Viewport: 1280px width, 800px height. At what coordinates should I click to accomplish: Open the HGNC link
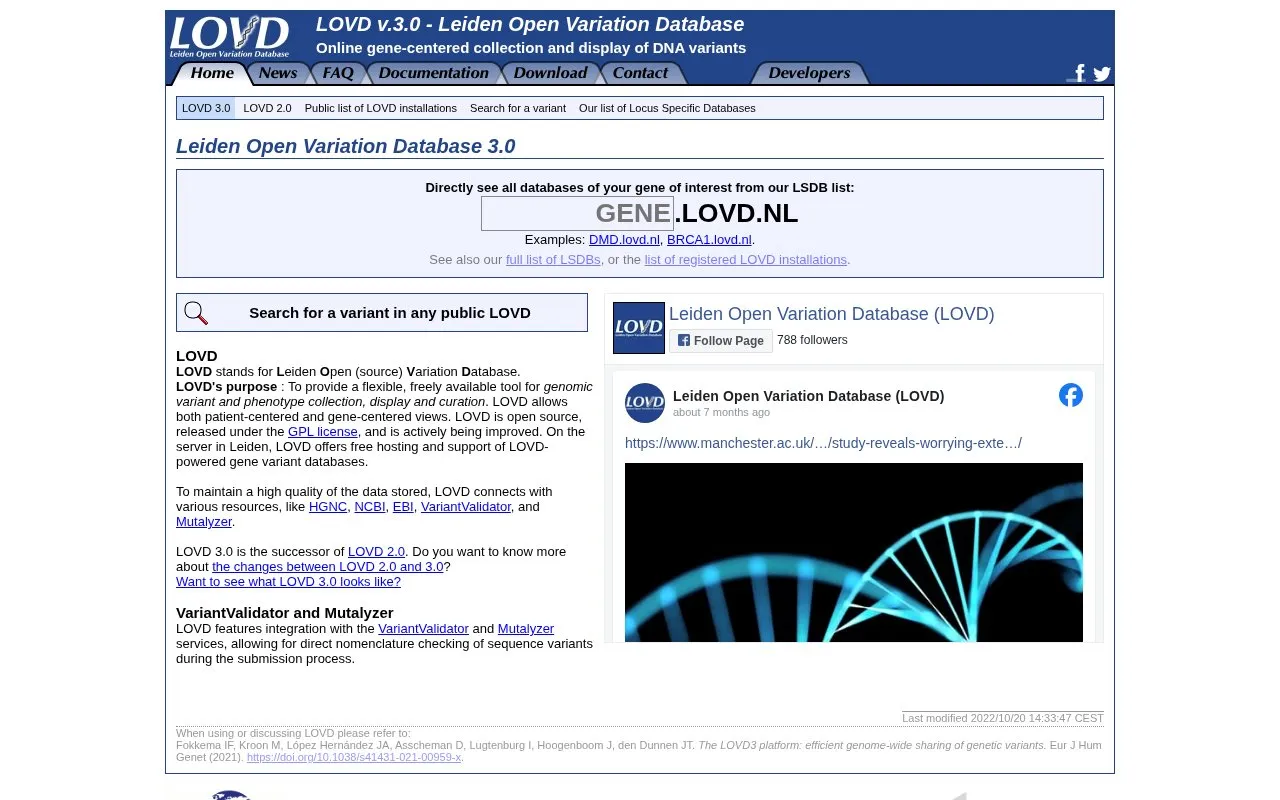[328, 507]
